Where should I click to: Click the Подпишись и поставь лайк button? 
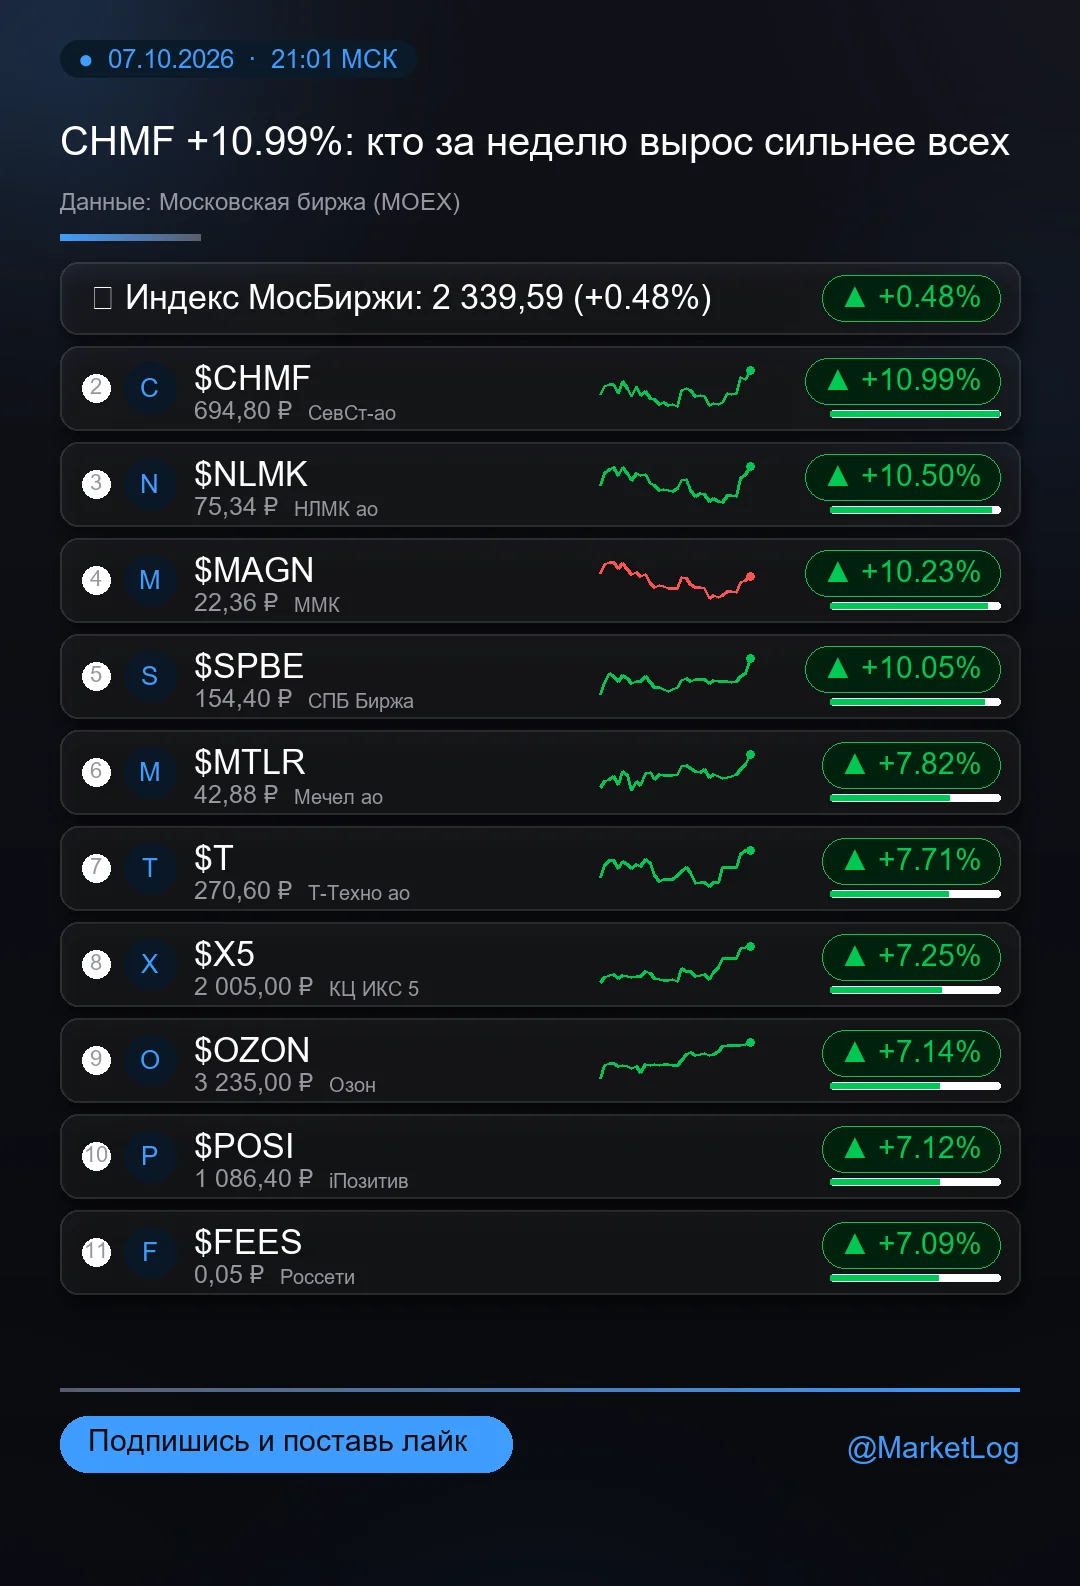[286, 1444]
